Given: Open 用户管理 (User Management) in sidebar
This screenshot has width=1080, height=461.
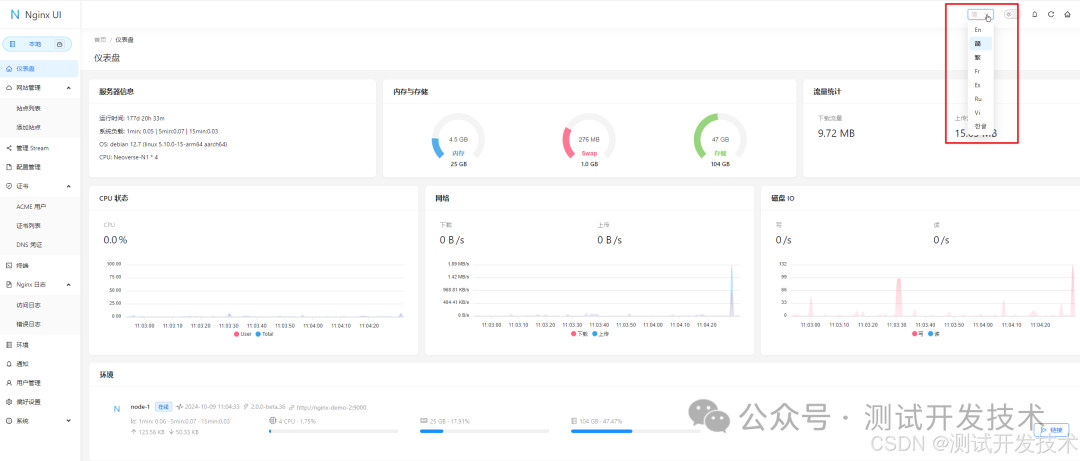Looking at the screenshot, I should tap(28, 382).
